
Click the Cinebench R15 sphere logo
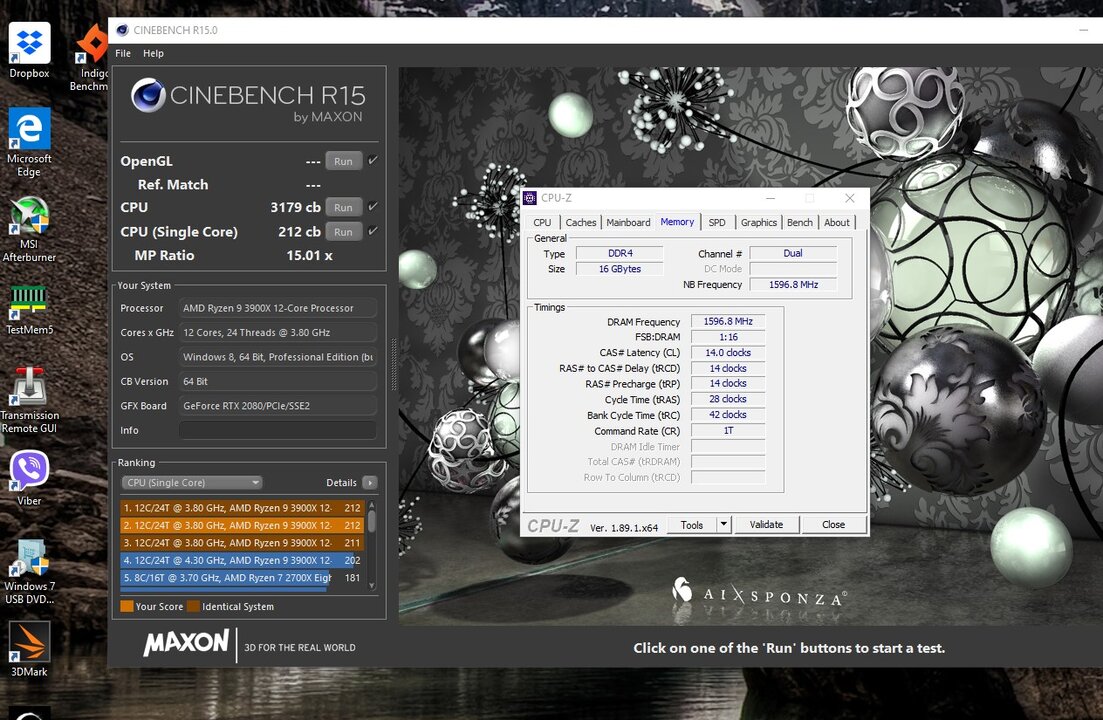coord(148,96)
